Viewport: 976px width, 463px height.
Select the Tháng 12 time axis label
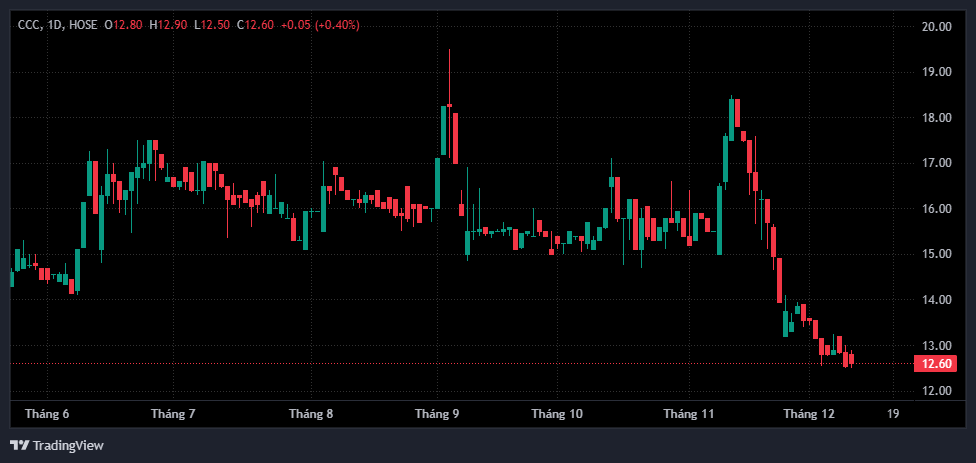809,413
